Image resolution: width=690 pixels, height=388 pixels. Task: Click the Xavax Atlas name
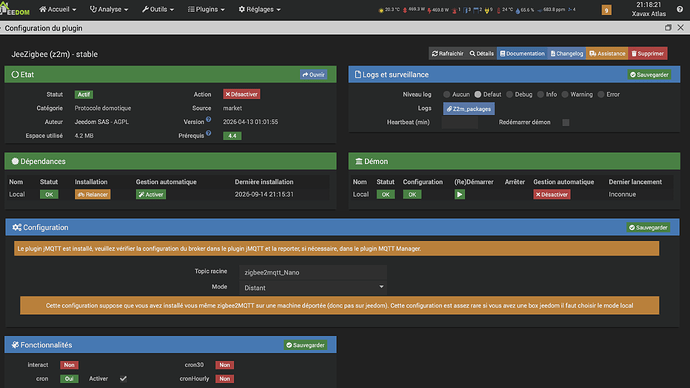(649, 14)
